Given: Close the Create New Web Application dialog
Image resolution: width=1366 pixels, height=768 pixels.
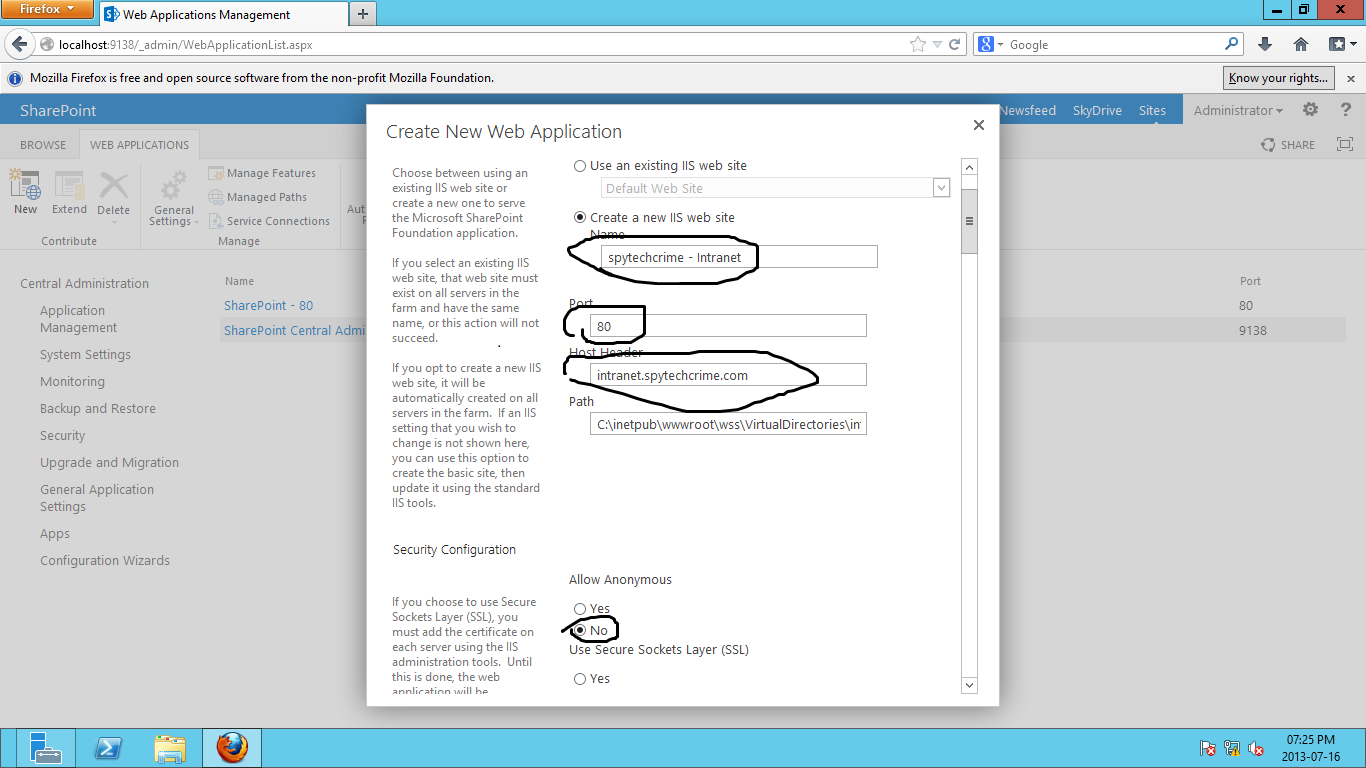Looking at the screenshot, I should pos(979,125).
